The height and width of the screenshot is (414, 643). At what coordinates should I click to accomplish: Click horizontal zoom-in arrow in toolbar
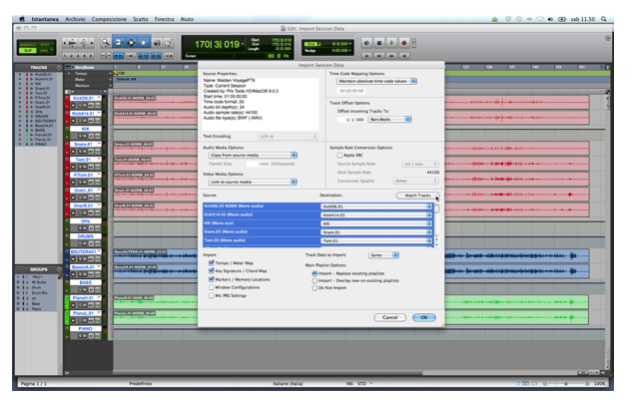[x=91, y=43]
